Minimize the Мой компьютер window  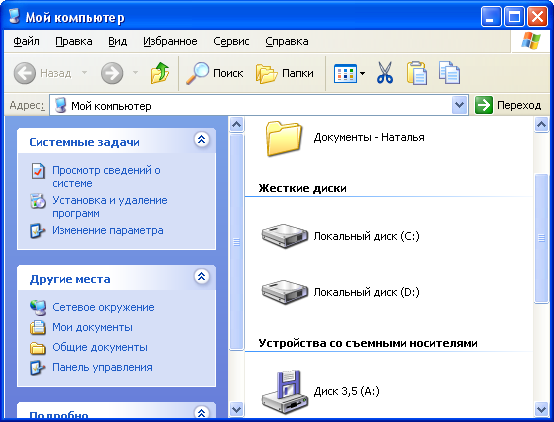pyautogui.click(x=491, y=17)
